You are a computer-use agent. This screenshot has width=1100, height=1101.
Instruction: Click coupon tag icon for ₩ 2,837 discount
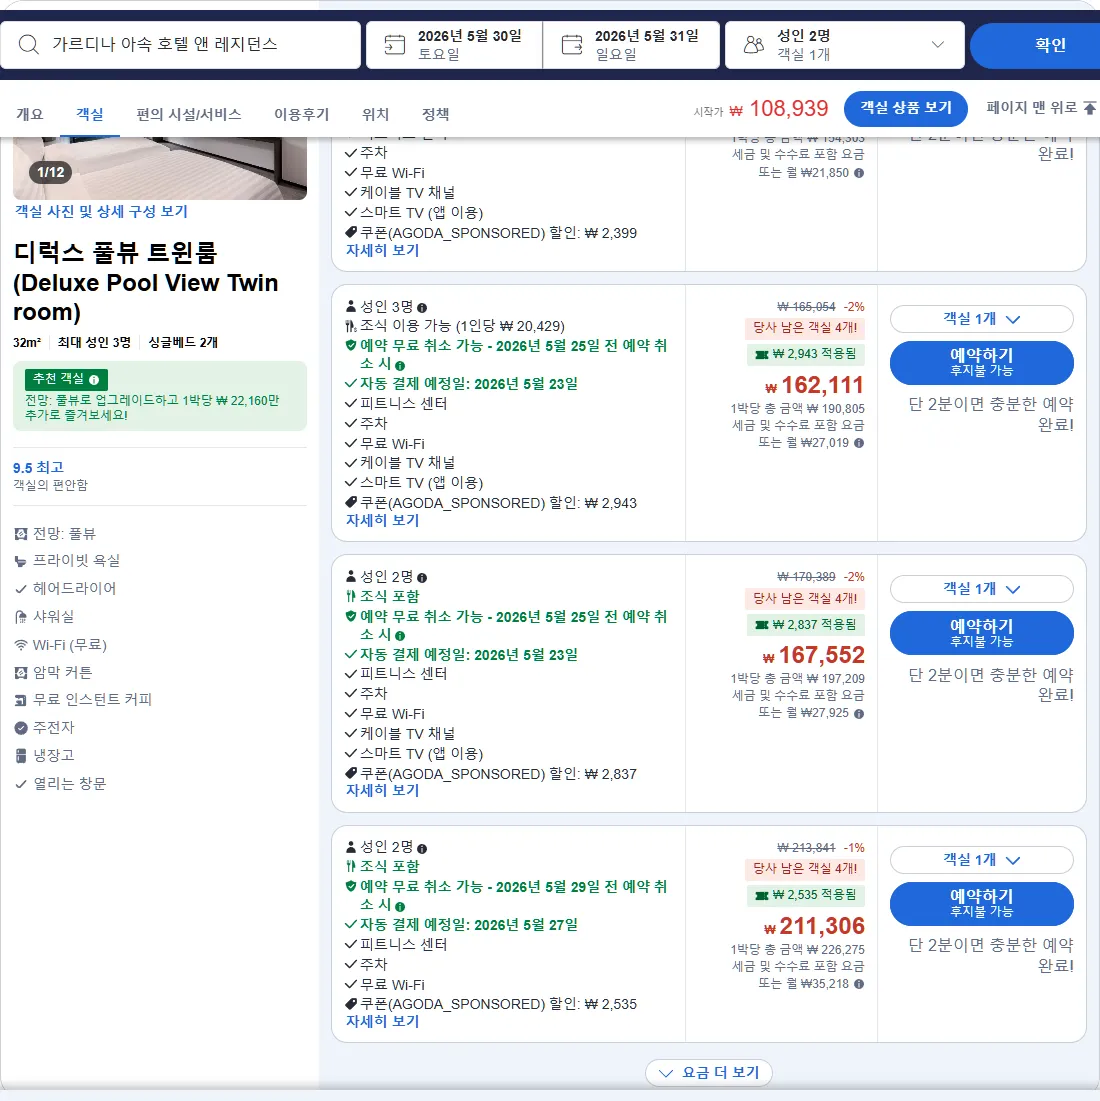coord(351,773)
